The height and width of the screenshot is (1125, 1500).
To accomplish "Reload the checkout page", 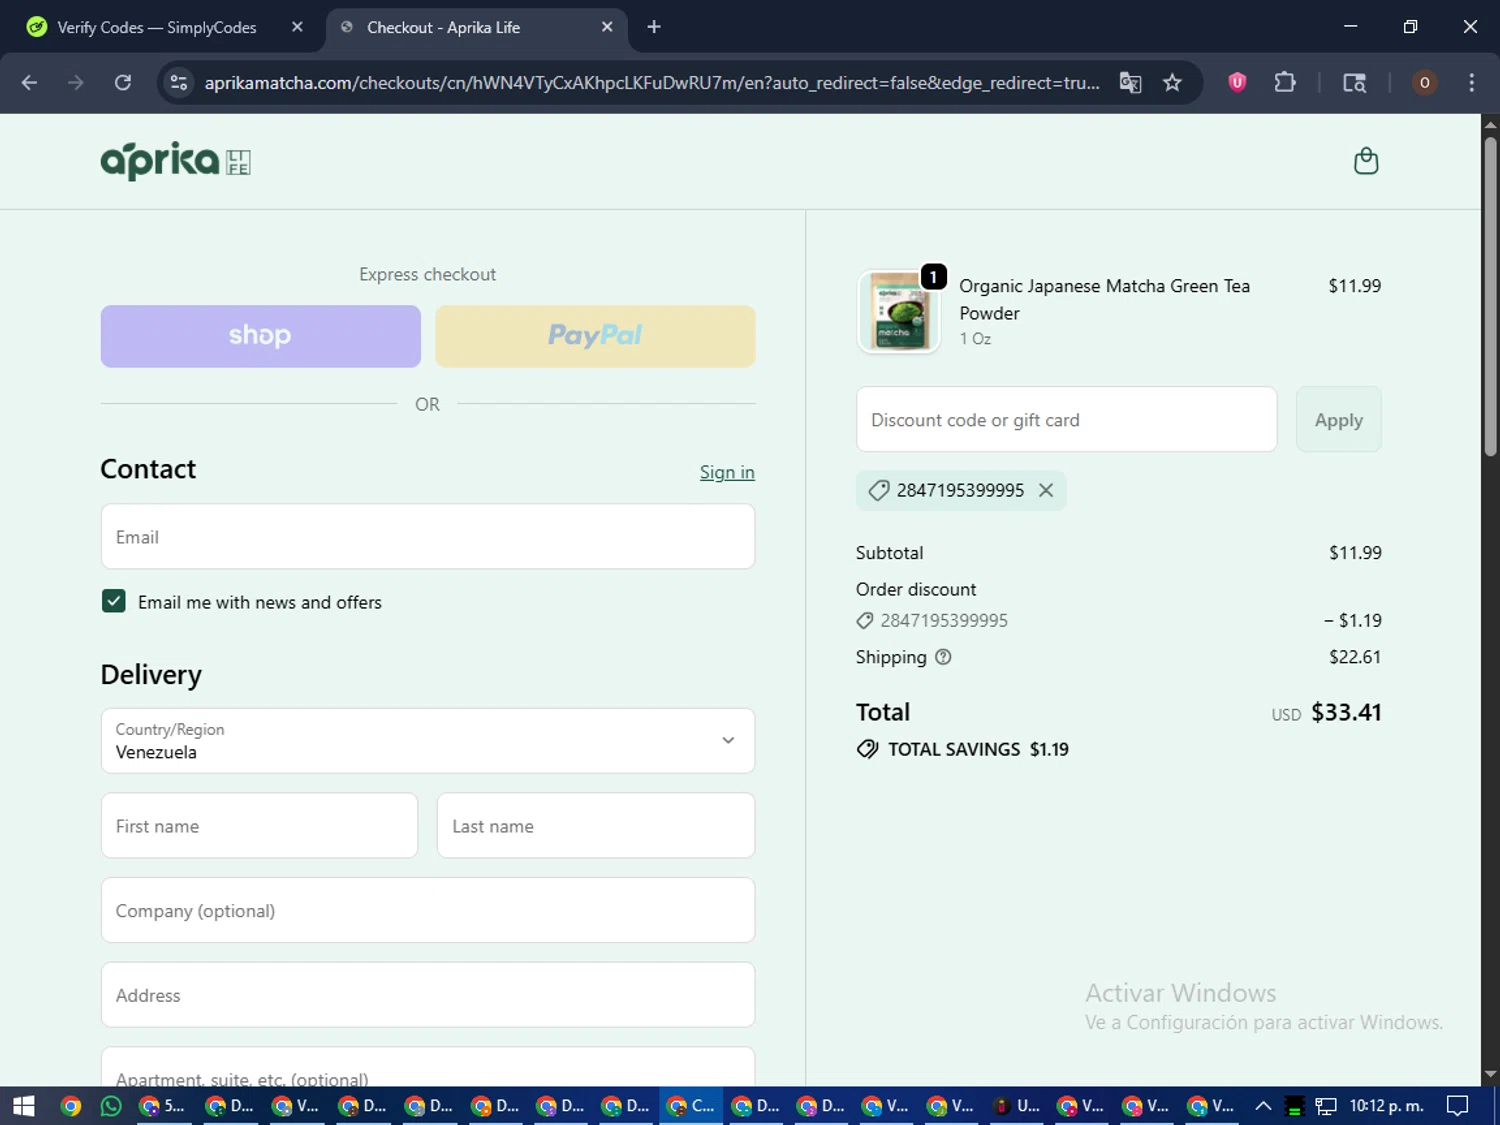I will [123, 83].
